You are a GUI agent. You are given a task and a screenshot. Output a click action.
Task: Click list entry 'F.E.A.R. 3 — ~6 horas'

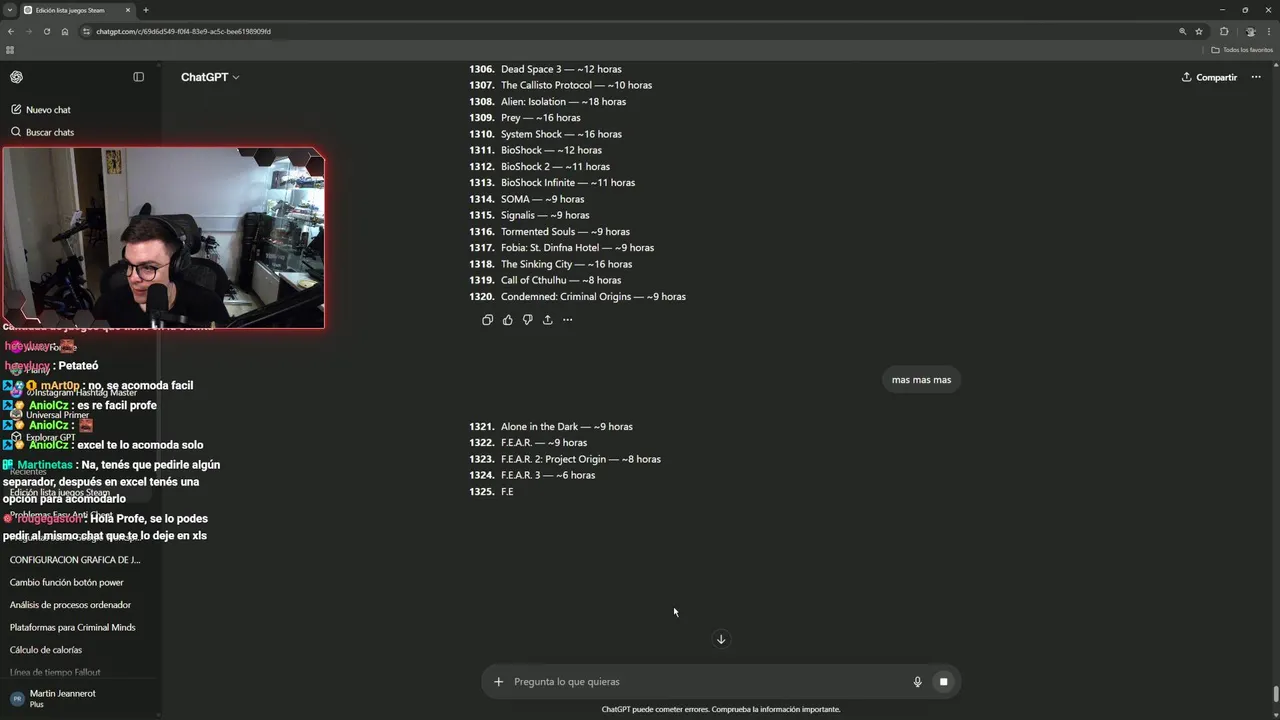tap(548, 475)
